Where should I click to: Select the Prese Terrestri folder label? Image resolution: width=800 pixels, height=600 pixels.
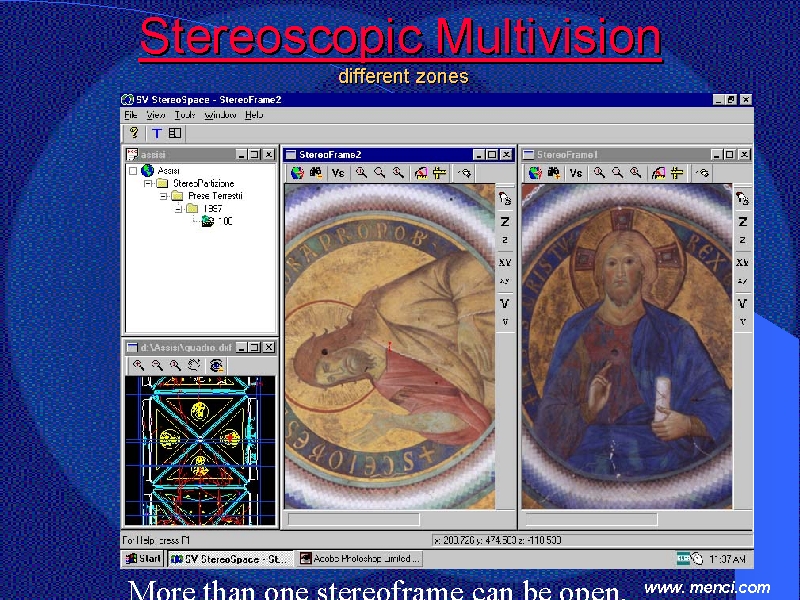[x=215, y=196]
